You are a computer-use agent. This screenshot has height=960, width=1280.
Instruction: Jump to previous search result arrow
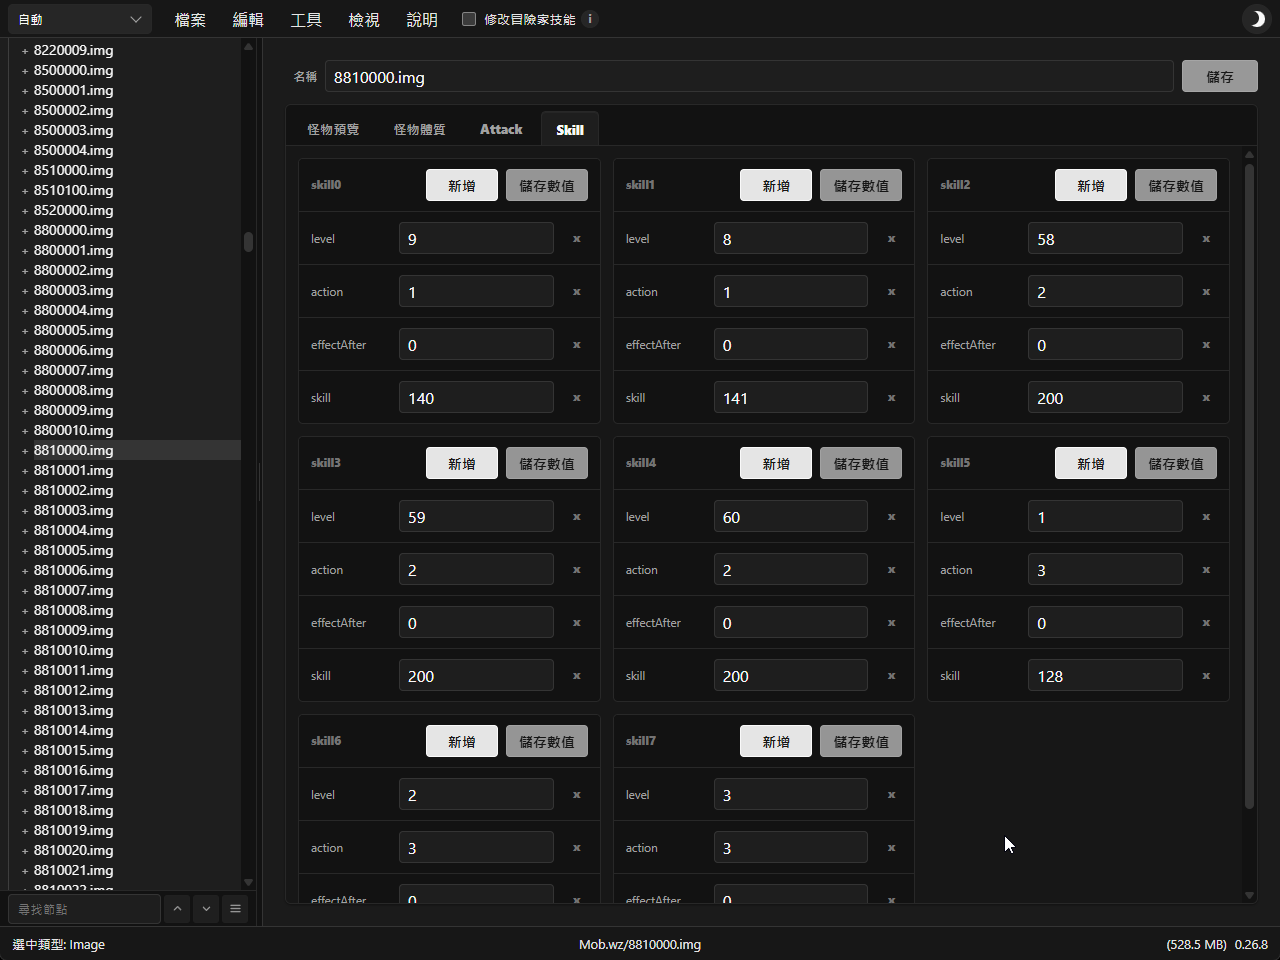coord(177,909)
